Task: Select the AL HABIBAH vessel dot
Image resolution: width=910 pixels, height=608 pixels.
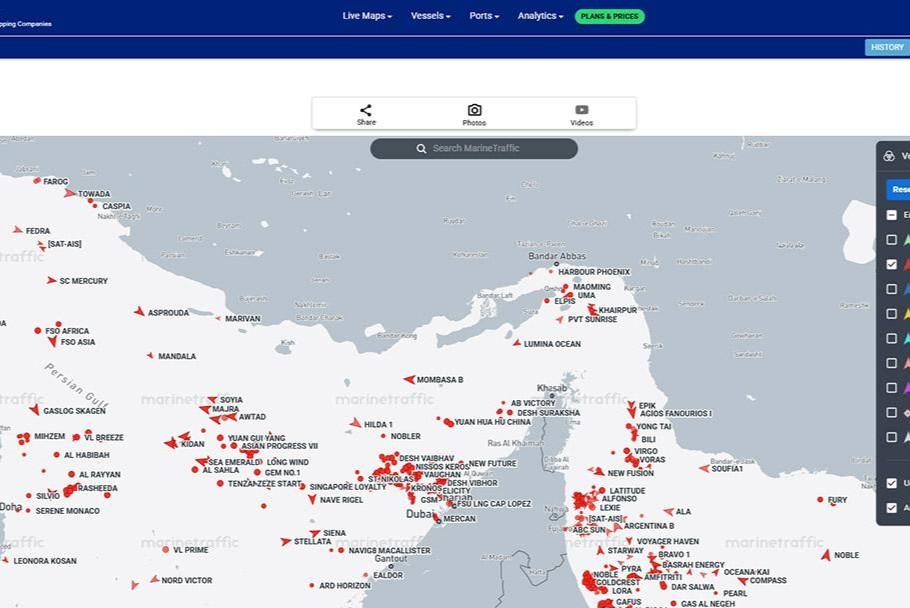Action: 56,454
